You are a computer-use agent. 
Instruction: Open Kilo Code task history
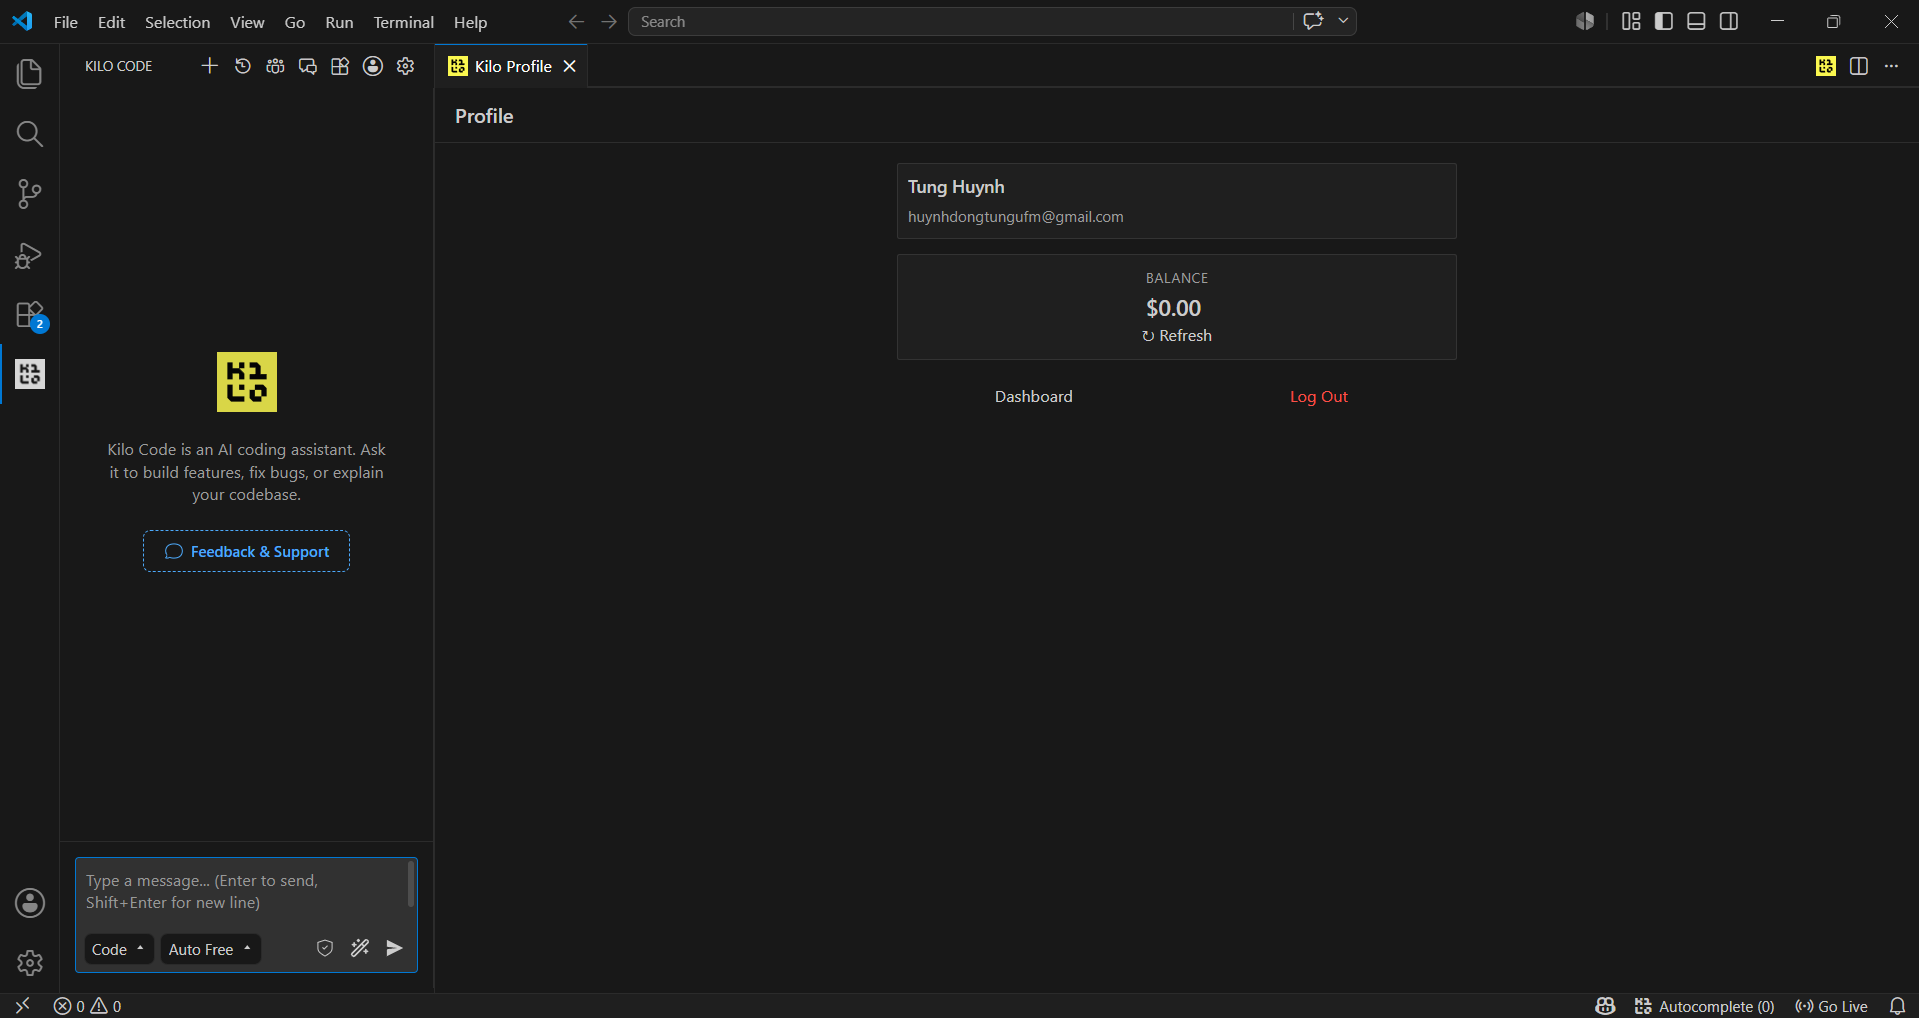(x=242, y=66)
